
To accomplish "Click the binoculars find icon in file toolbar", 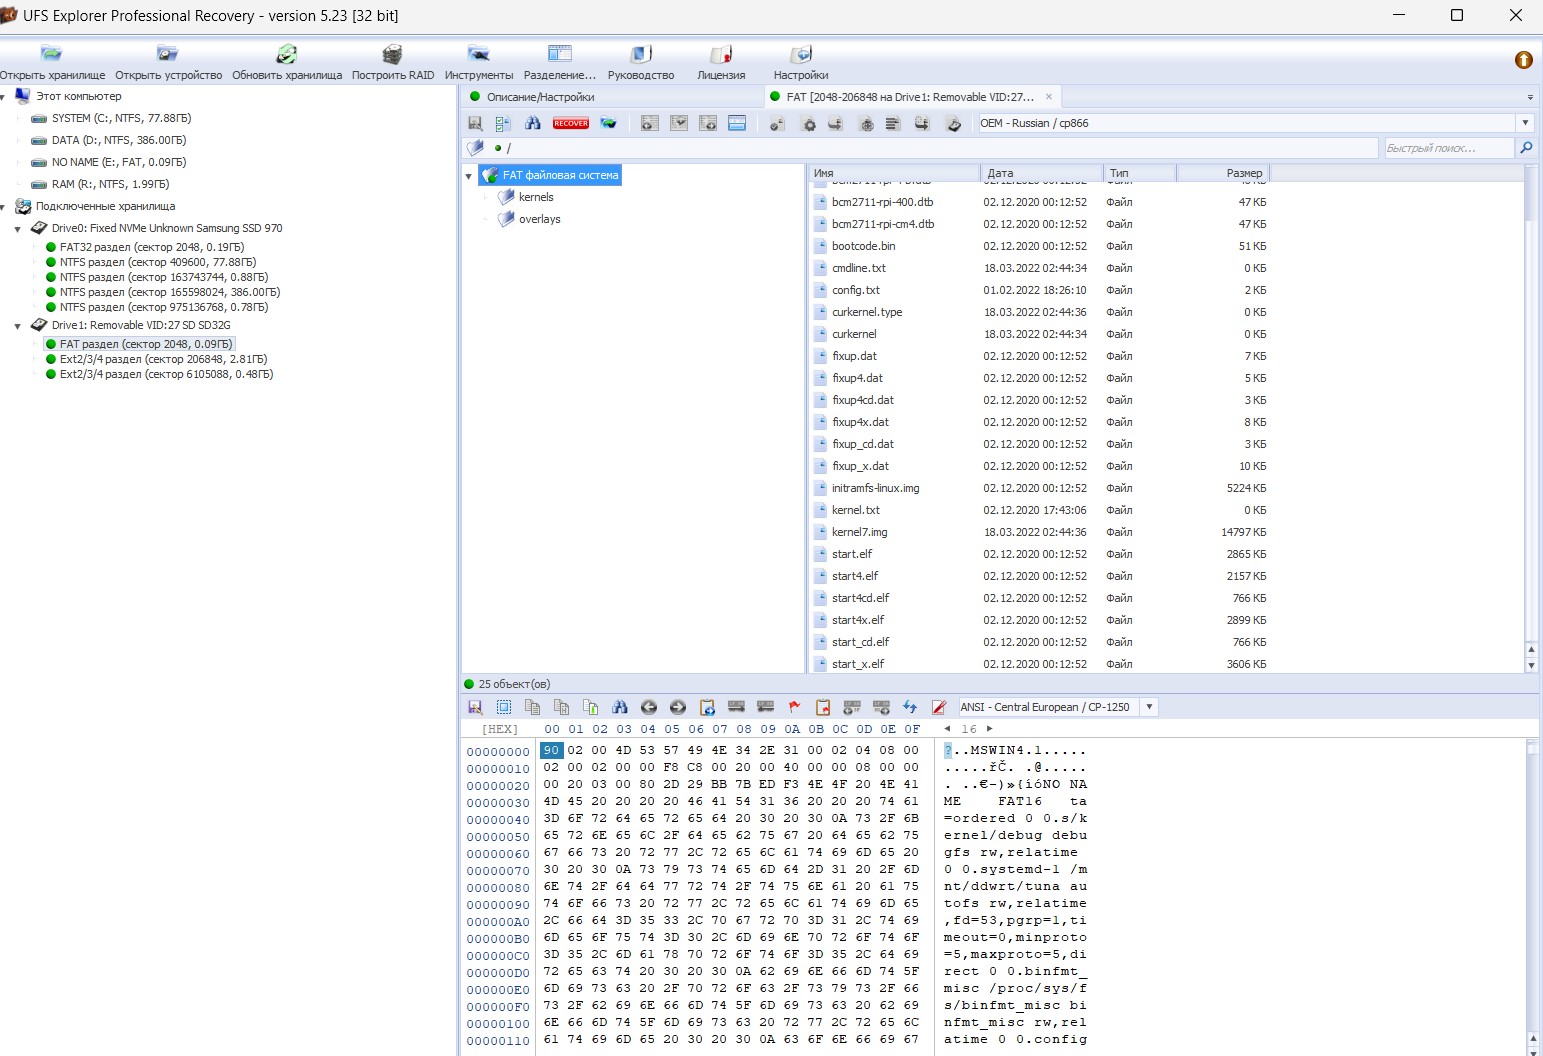I will click(x=533, y=123).
